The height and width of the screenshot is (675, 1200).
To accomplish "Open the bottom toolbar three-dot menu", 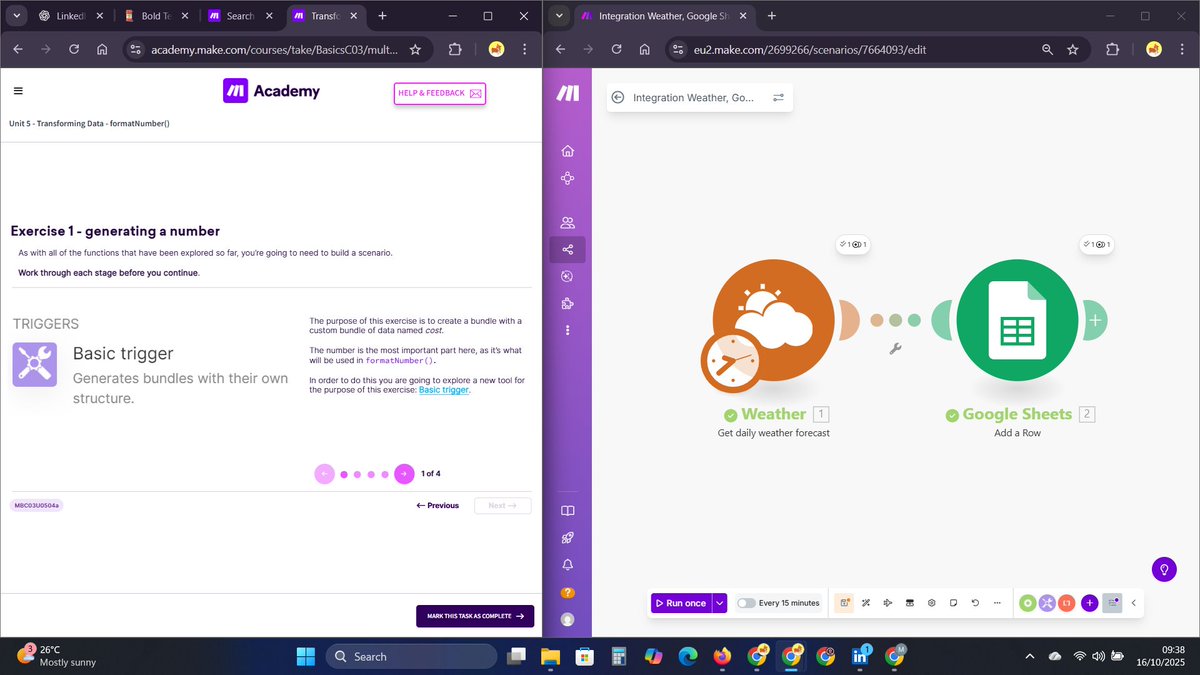I will 997,603.
